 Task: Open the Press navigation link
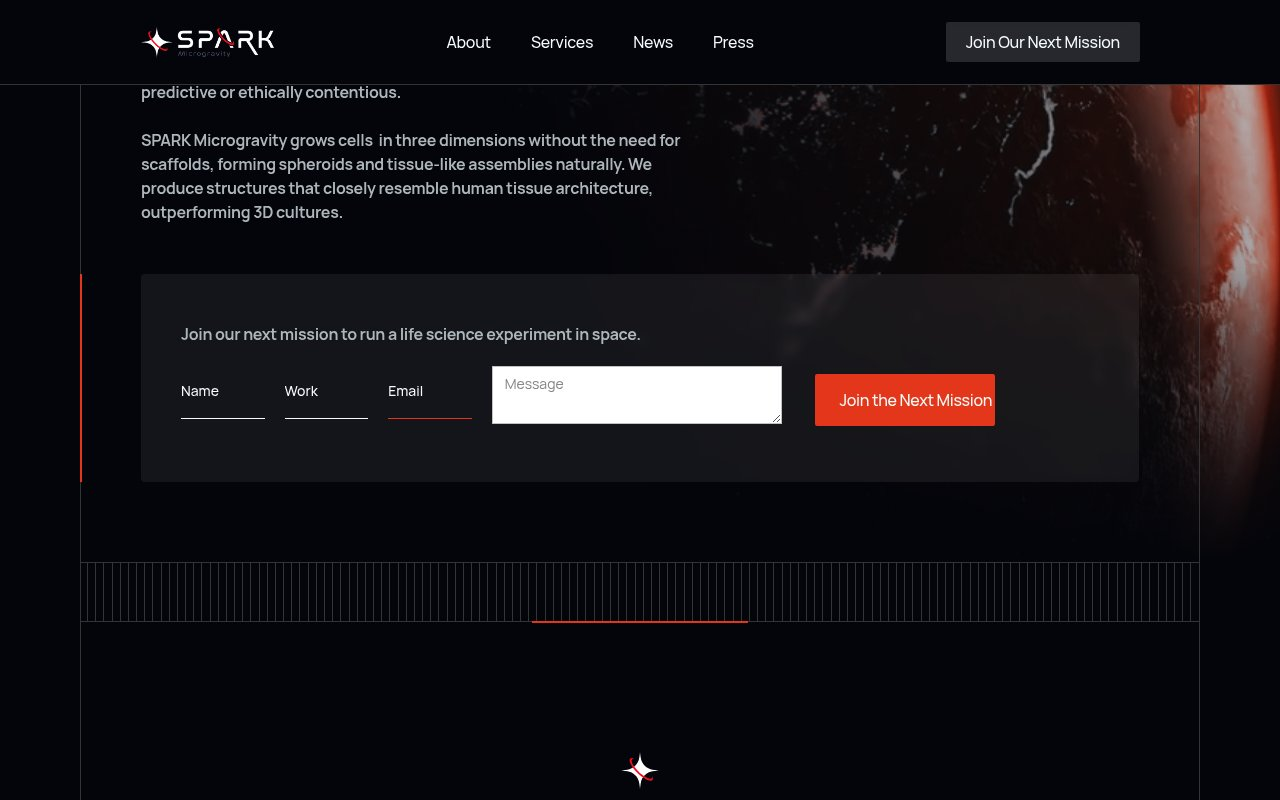pyautogui.click(x=733, y=42)
